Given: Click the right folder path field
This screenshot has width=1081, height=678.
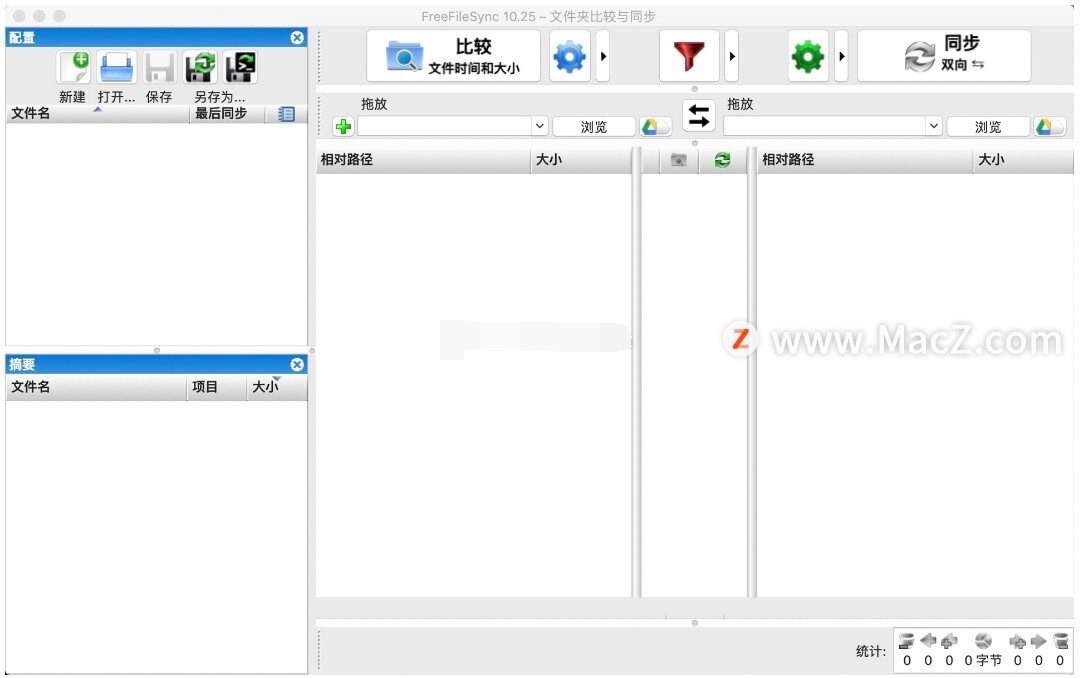Looking at the screenshot, I should pos(825,126).
